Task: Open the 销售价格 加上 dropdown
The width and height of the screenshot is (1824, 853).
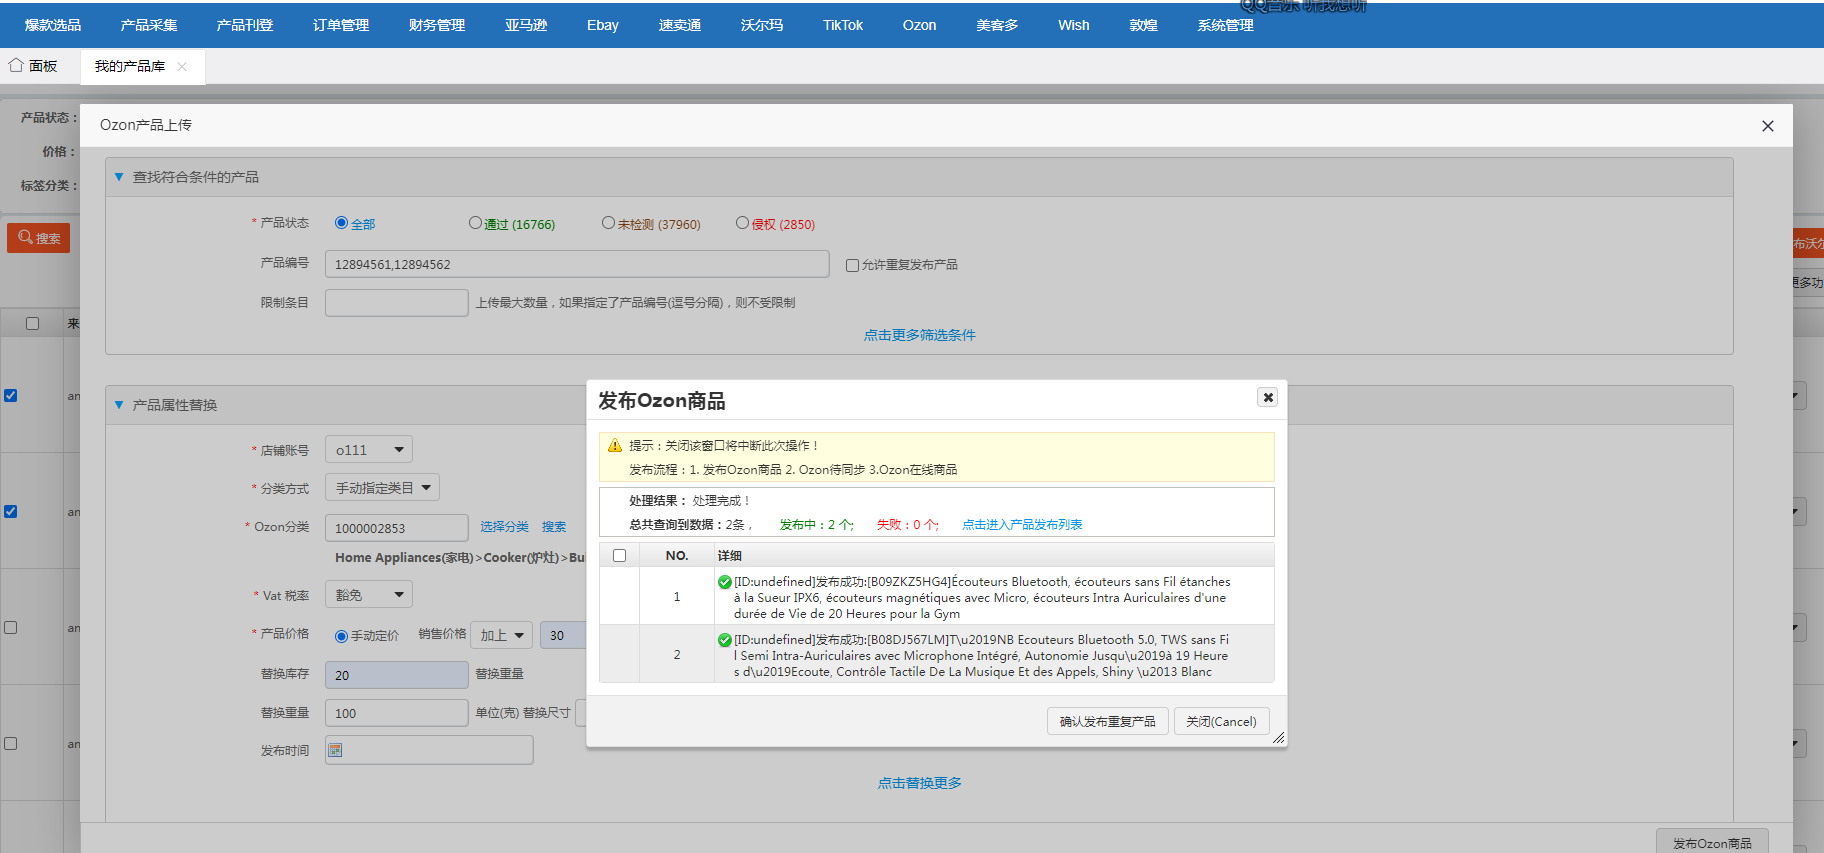Action: [x=501, y=635]
